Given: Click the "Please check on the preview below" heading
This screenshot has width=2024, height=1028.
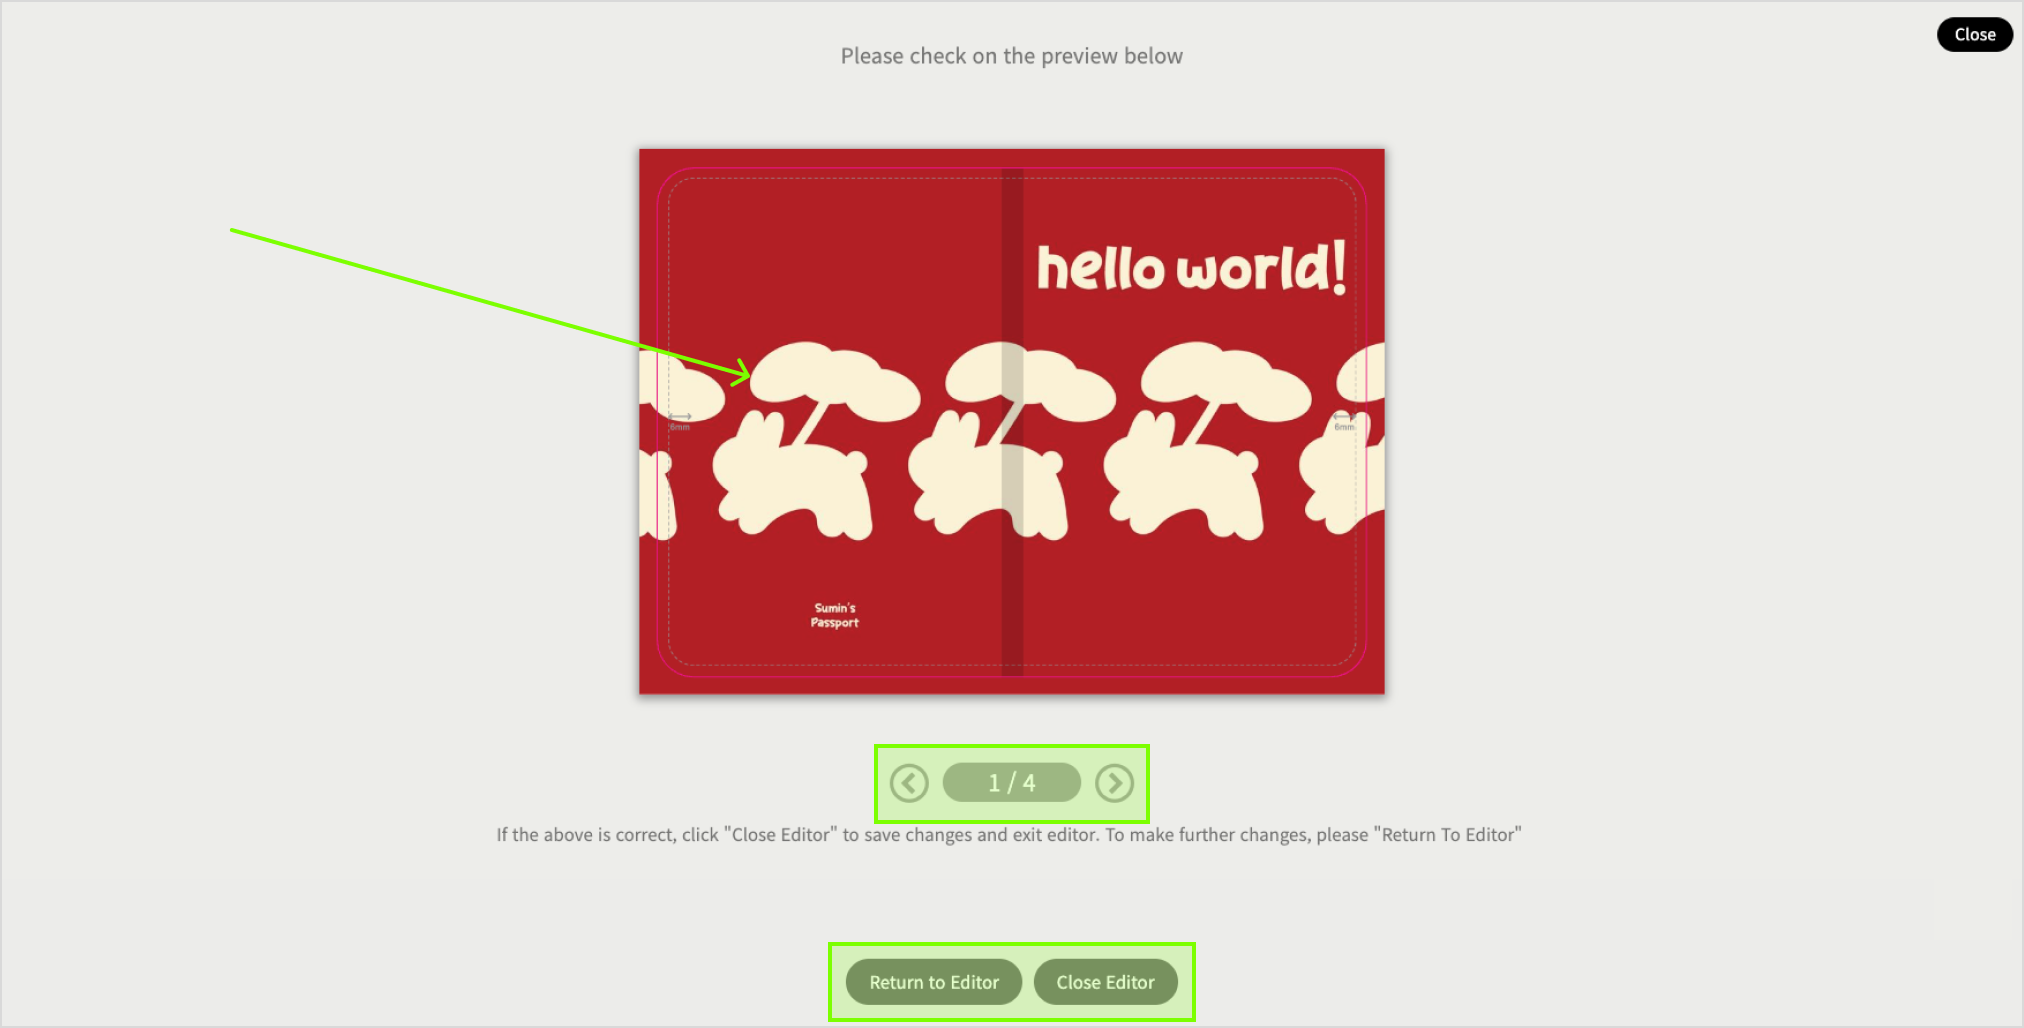Looking at the screenshot, I should pos(1011,56).
